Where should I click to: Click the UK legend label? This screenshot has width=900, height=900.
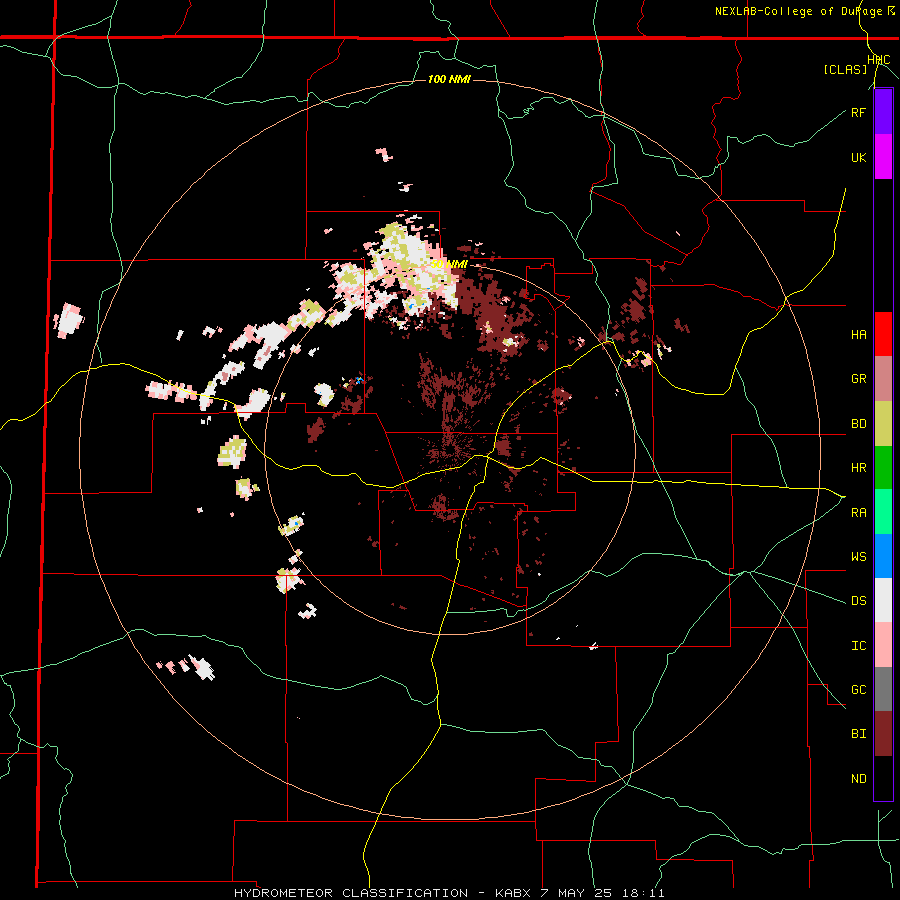coord(858,157)
